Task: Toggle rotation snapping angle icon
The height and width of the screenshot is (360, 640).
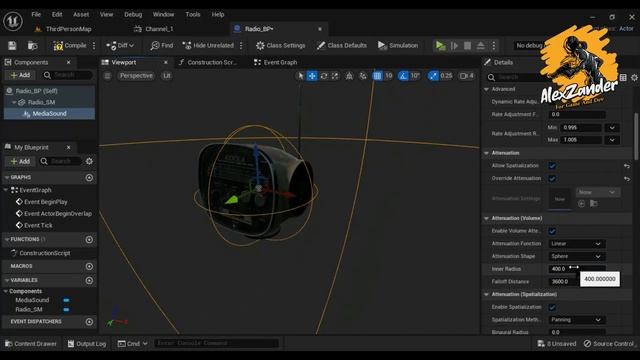Action: click(x=403, y=76)
